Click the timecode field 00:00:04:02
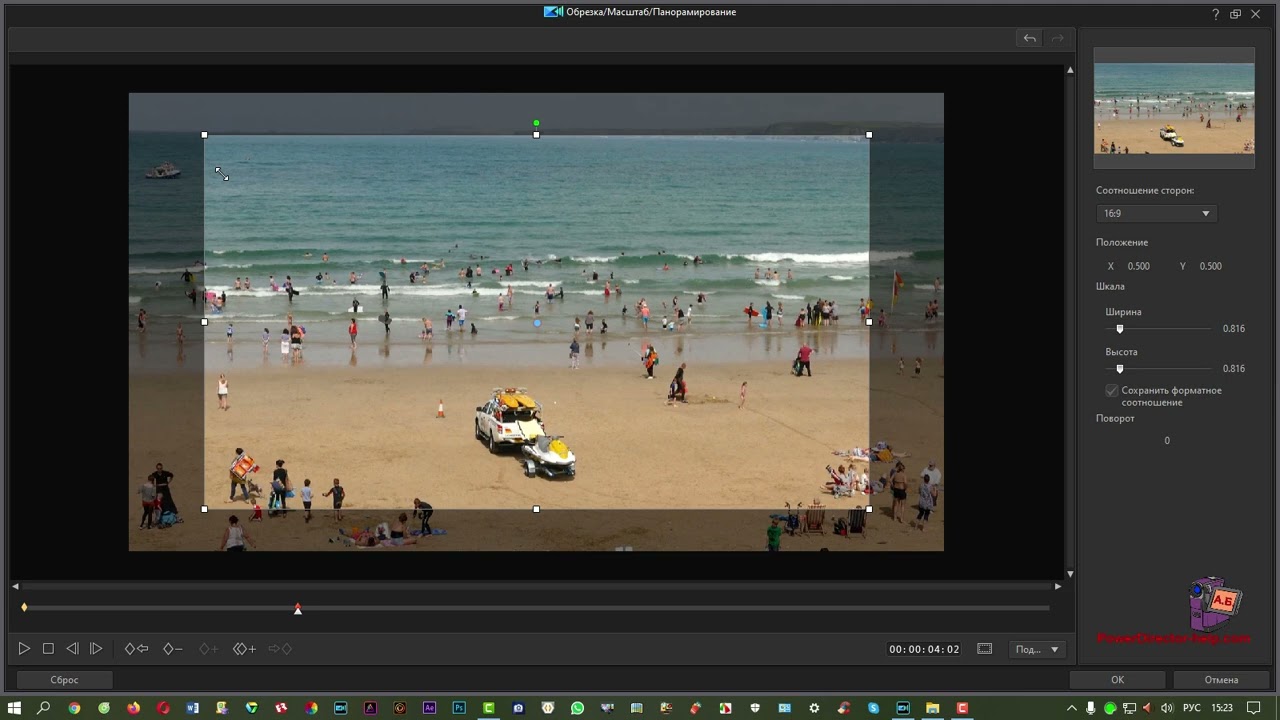This screenshot has width=1280, height=720. 924,649
